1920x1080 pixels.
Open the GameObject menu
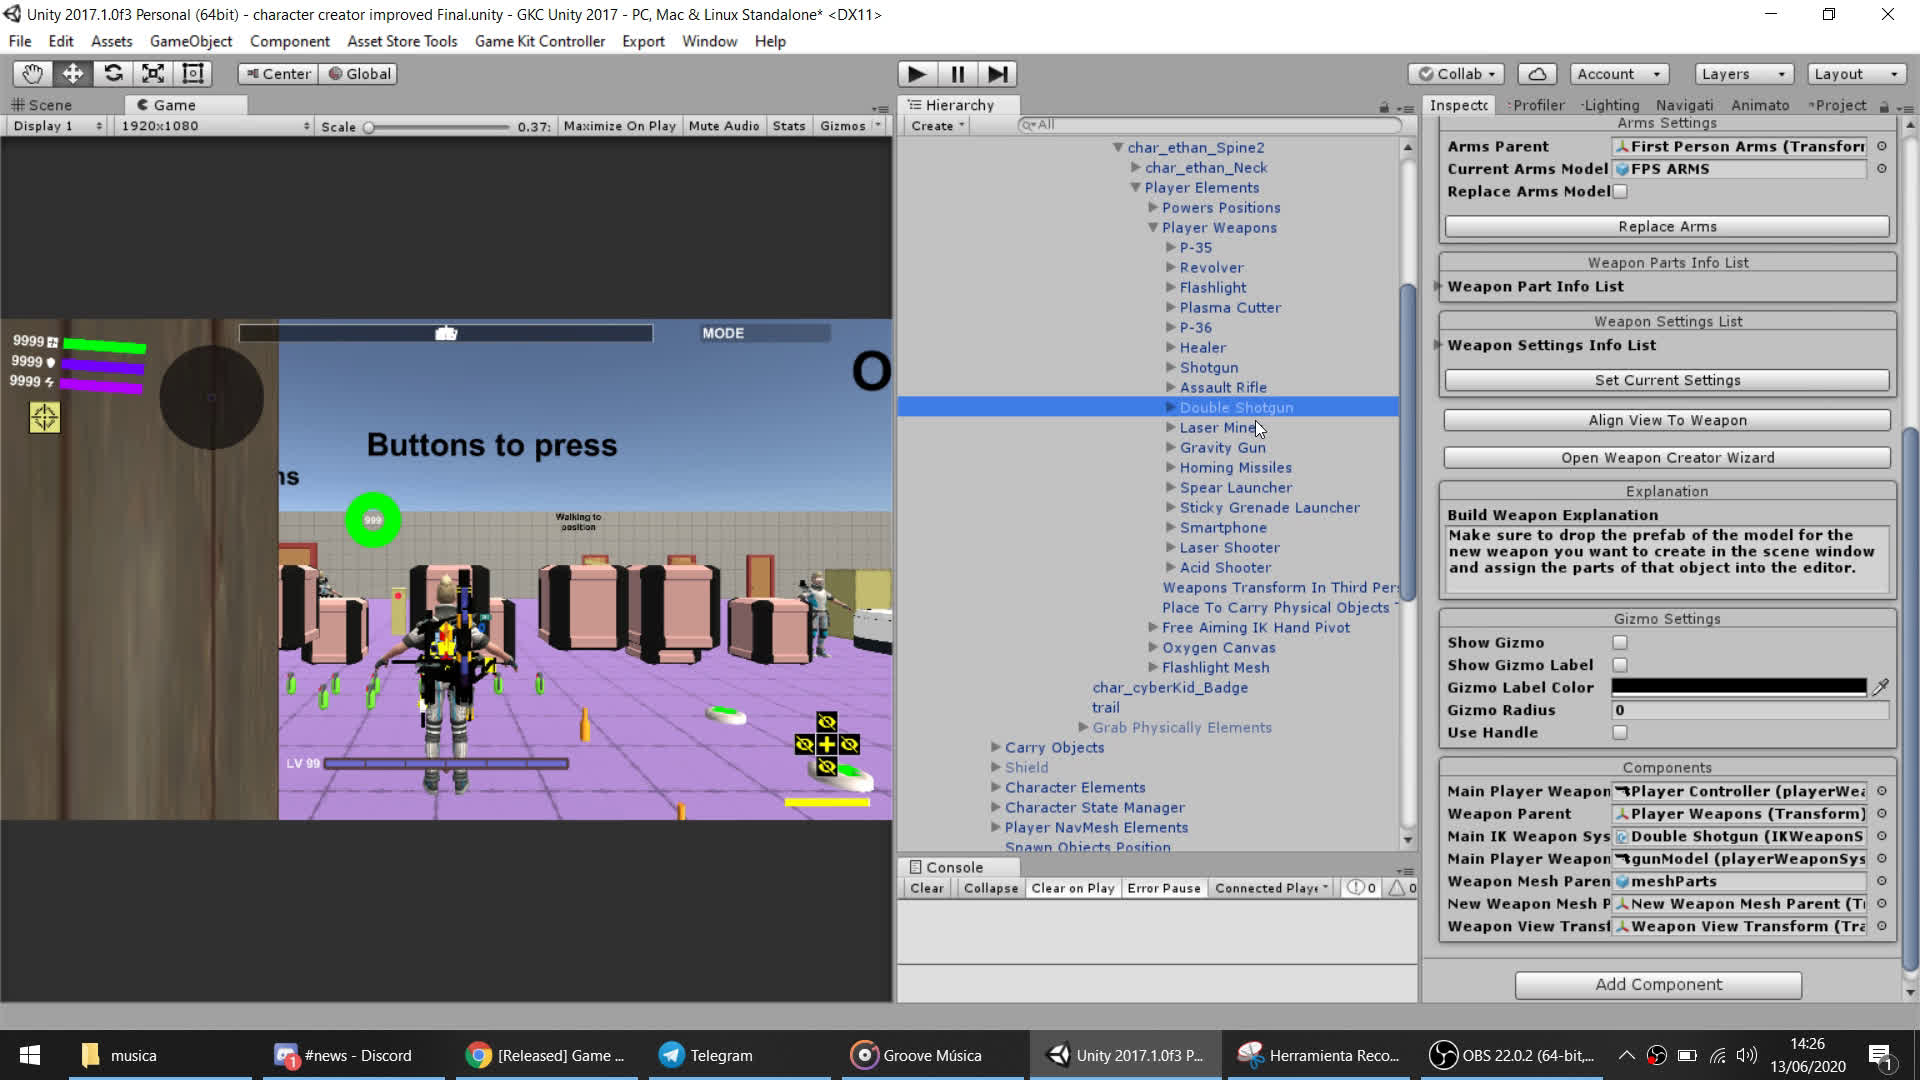(x=190, y=41)
